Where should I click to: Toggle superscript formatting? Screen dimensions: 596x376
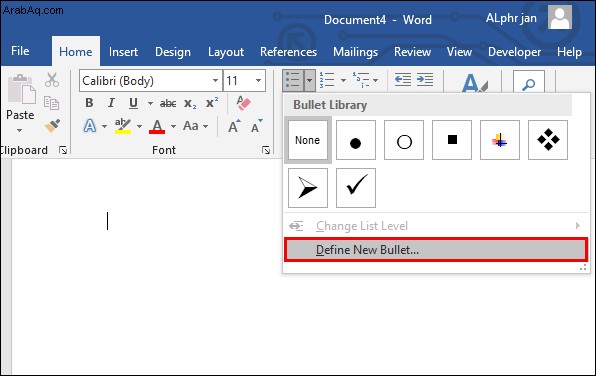(212, 103)
